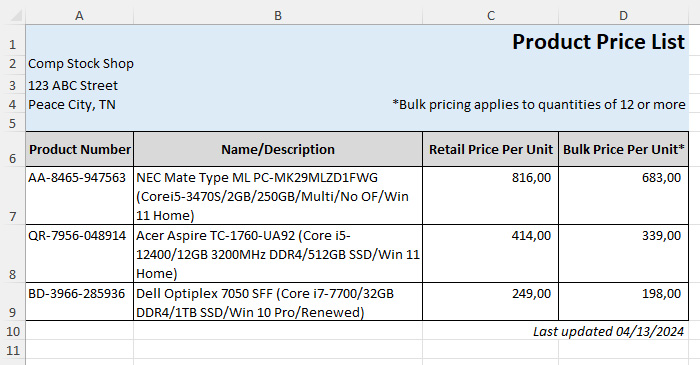Select bulk price 198,00
This screenshot has width=700, height=365.
click(623, 302)
